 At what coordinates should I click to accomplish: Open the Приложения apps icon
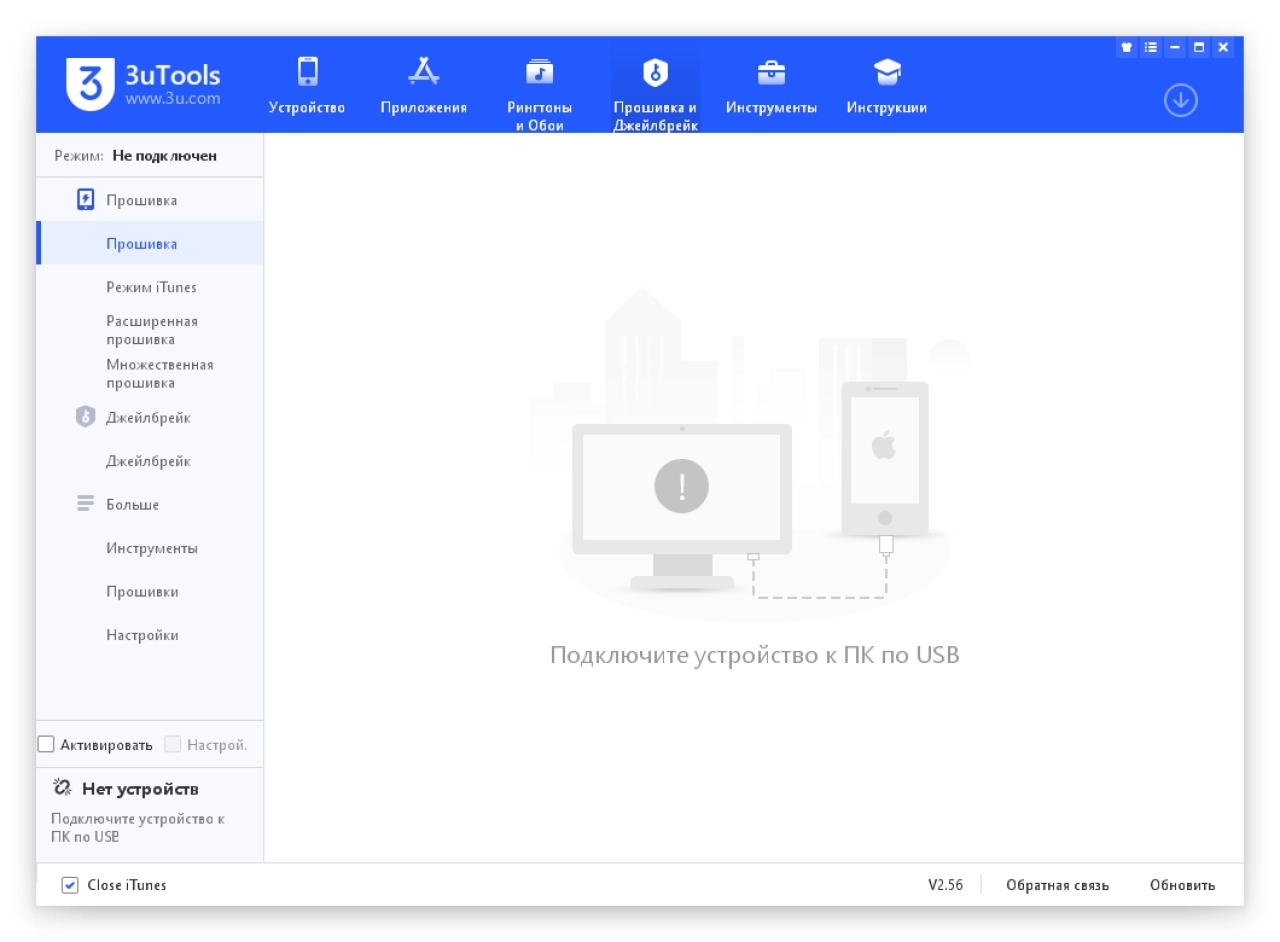[423, 72]
